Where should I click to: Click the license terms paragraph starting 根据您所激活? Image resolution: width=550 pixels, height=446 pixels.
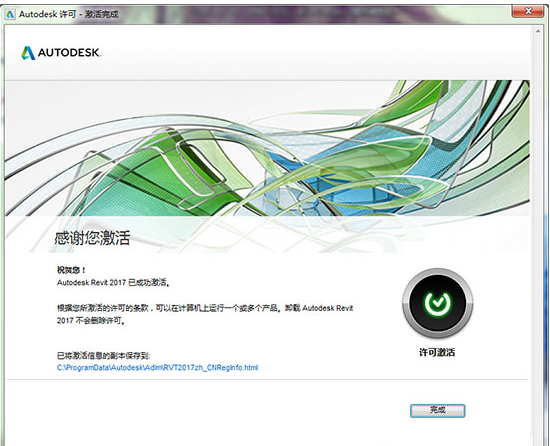pos(205,314)
